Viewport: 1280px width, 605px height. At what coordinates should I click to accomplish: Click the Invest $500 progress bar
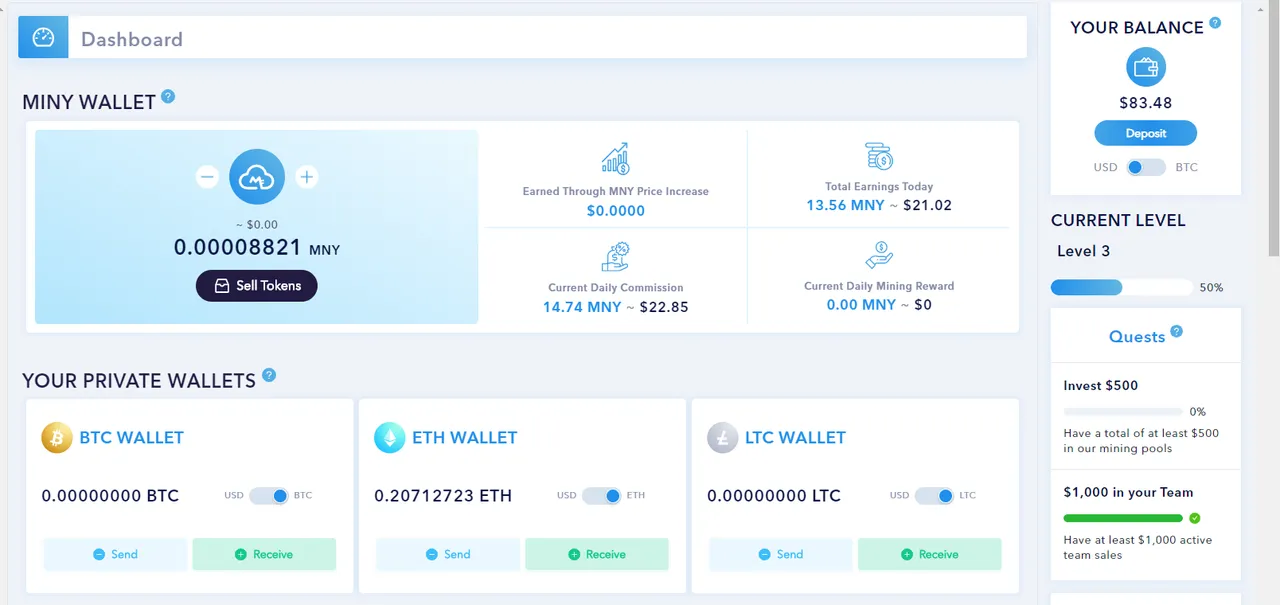tap(1123, 411)
